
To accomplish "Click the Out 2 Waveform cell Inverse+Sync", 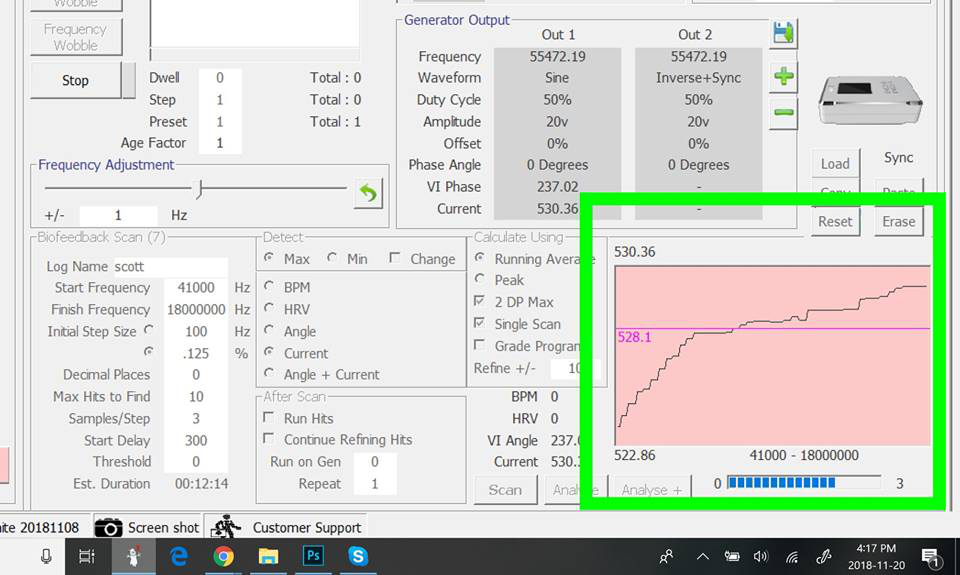I will (698, 78).
